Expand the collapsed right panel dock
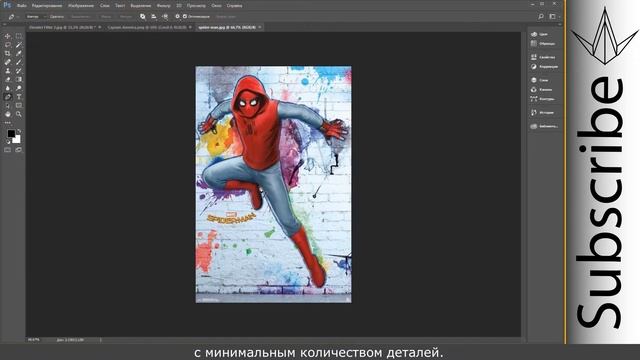The image size is (640, 360). click(560, 24)
